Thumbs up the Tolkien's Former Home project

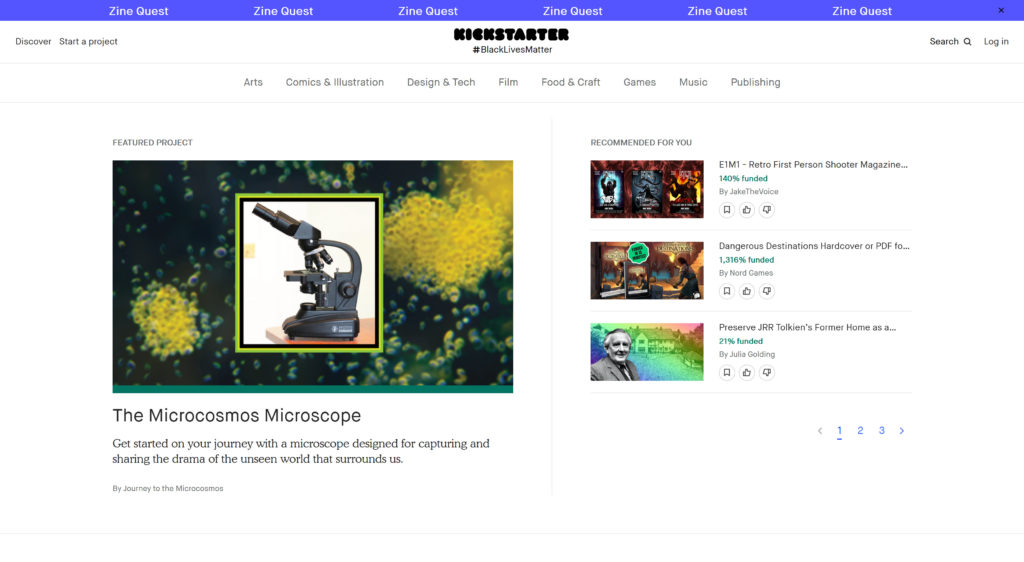pos(746,373)
